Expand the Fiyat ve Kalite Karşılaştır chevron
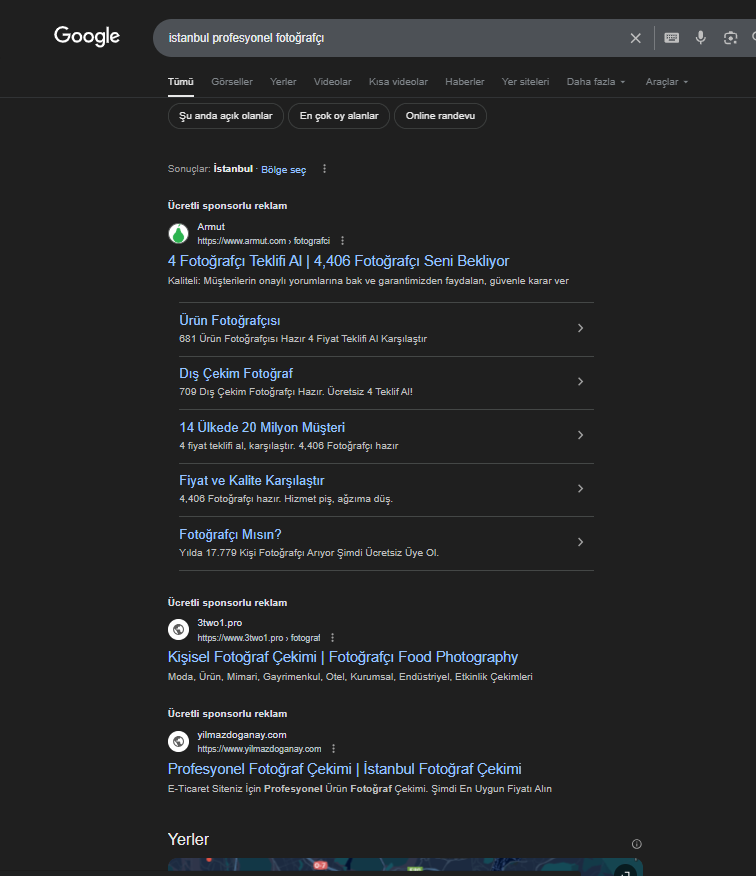 581,489
